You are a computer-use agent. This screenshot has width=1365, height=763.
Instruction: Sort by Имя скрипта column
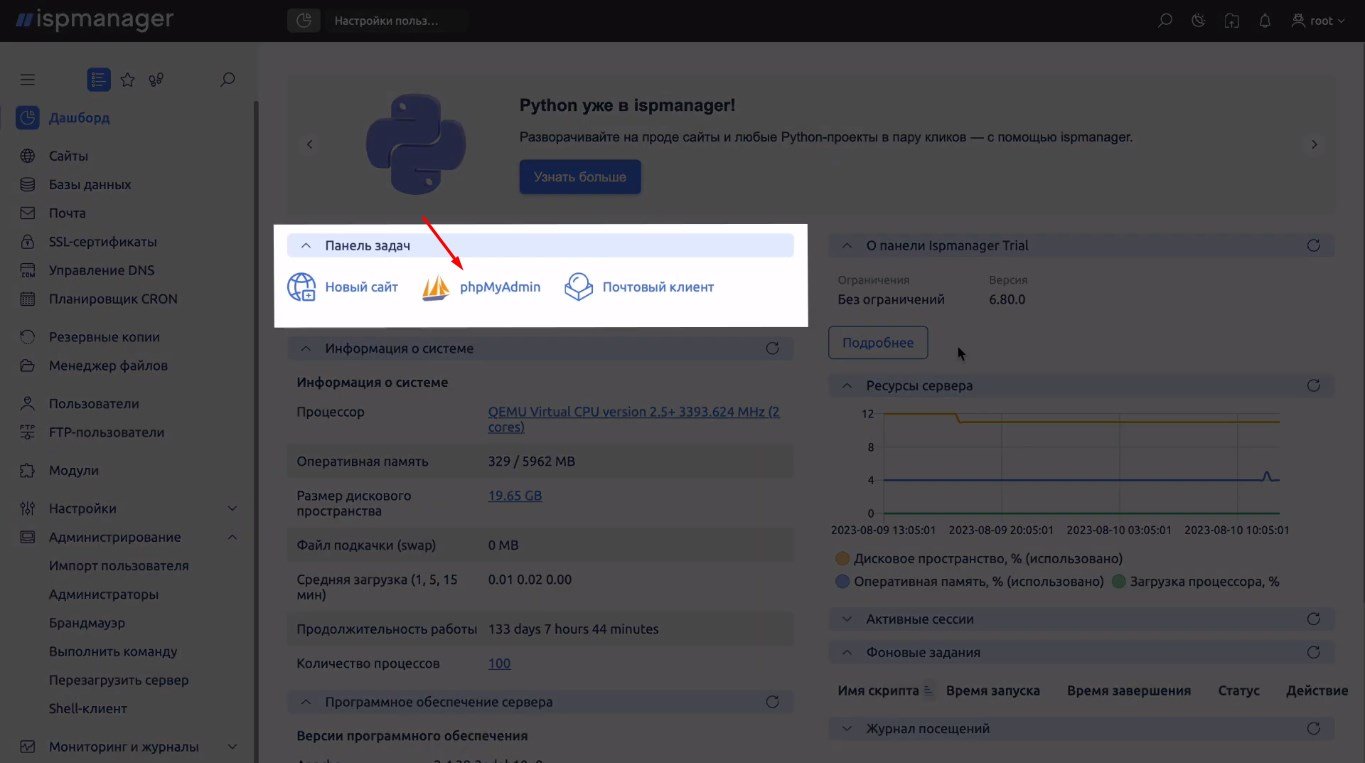[885, 691]
